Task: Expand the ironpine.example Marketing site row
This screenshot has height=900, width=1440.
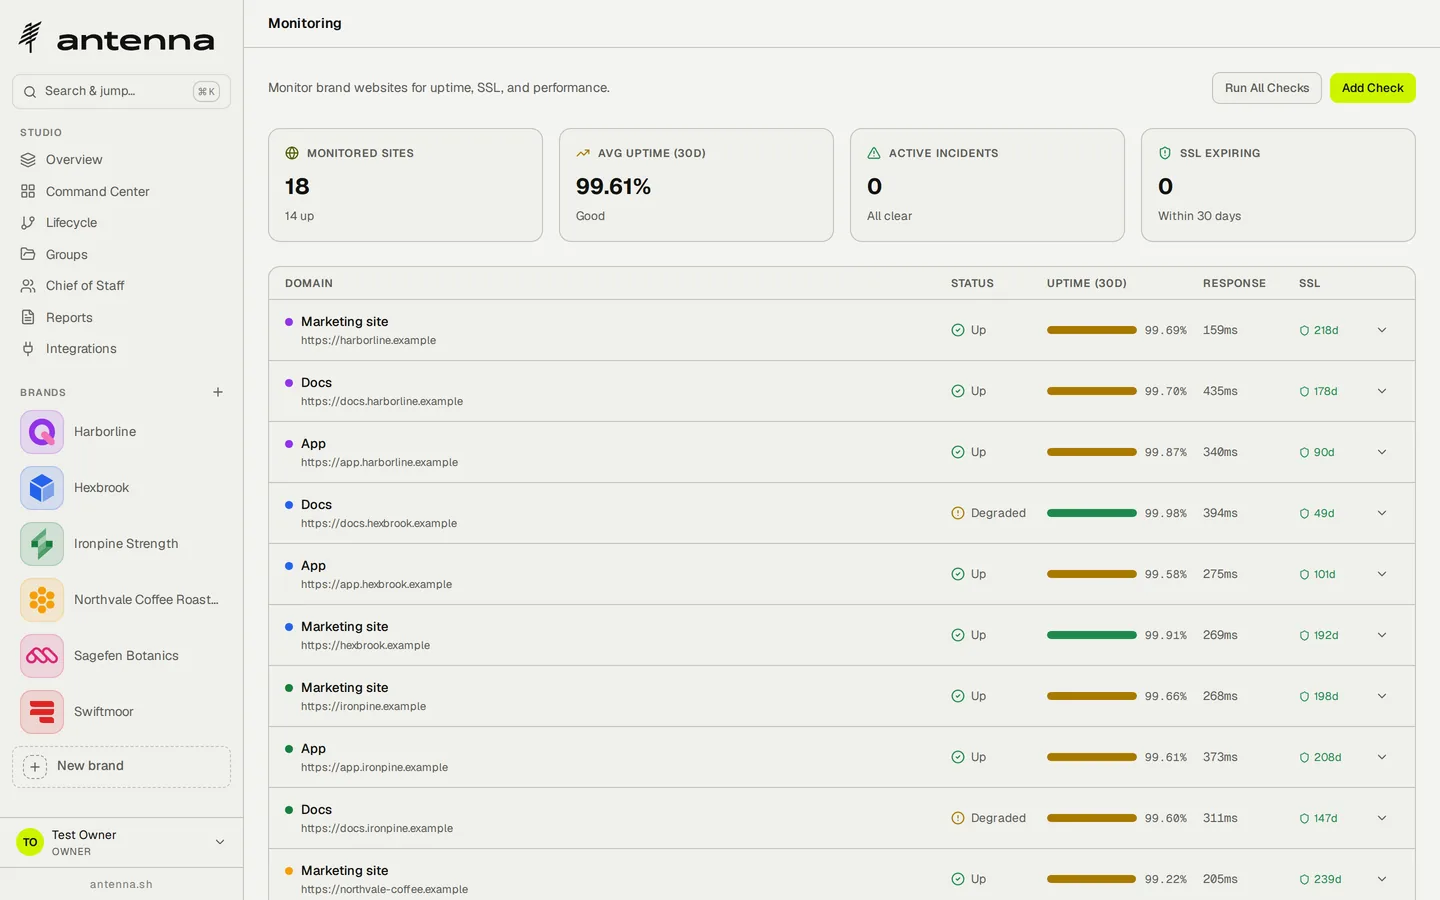Action: click(1382, 696)
